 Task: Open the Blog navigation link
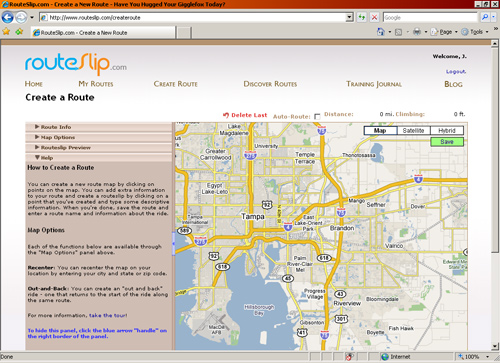click(453, 84)
